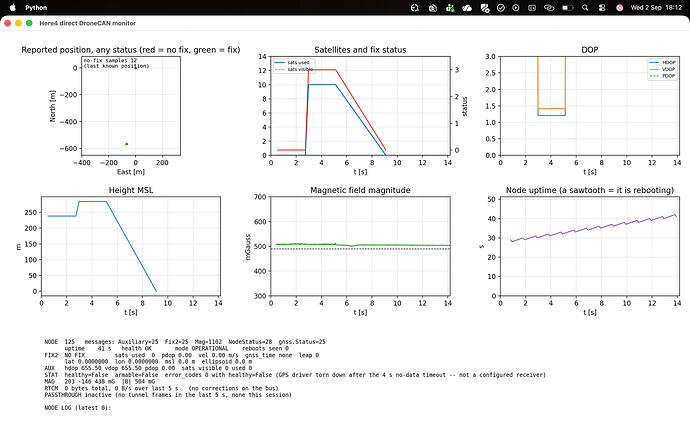
Task: Click the date and time Wed 2 Sep 18:12
Action: (x=656, y=7)
